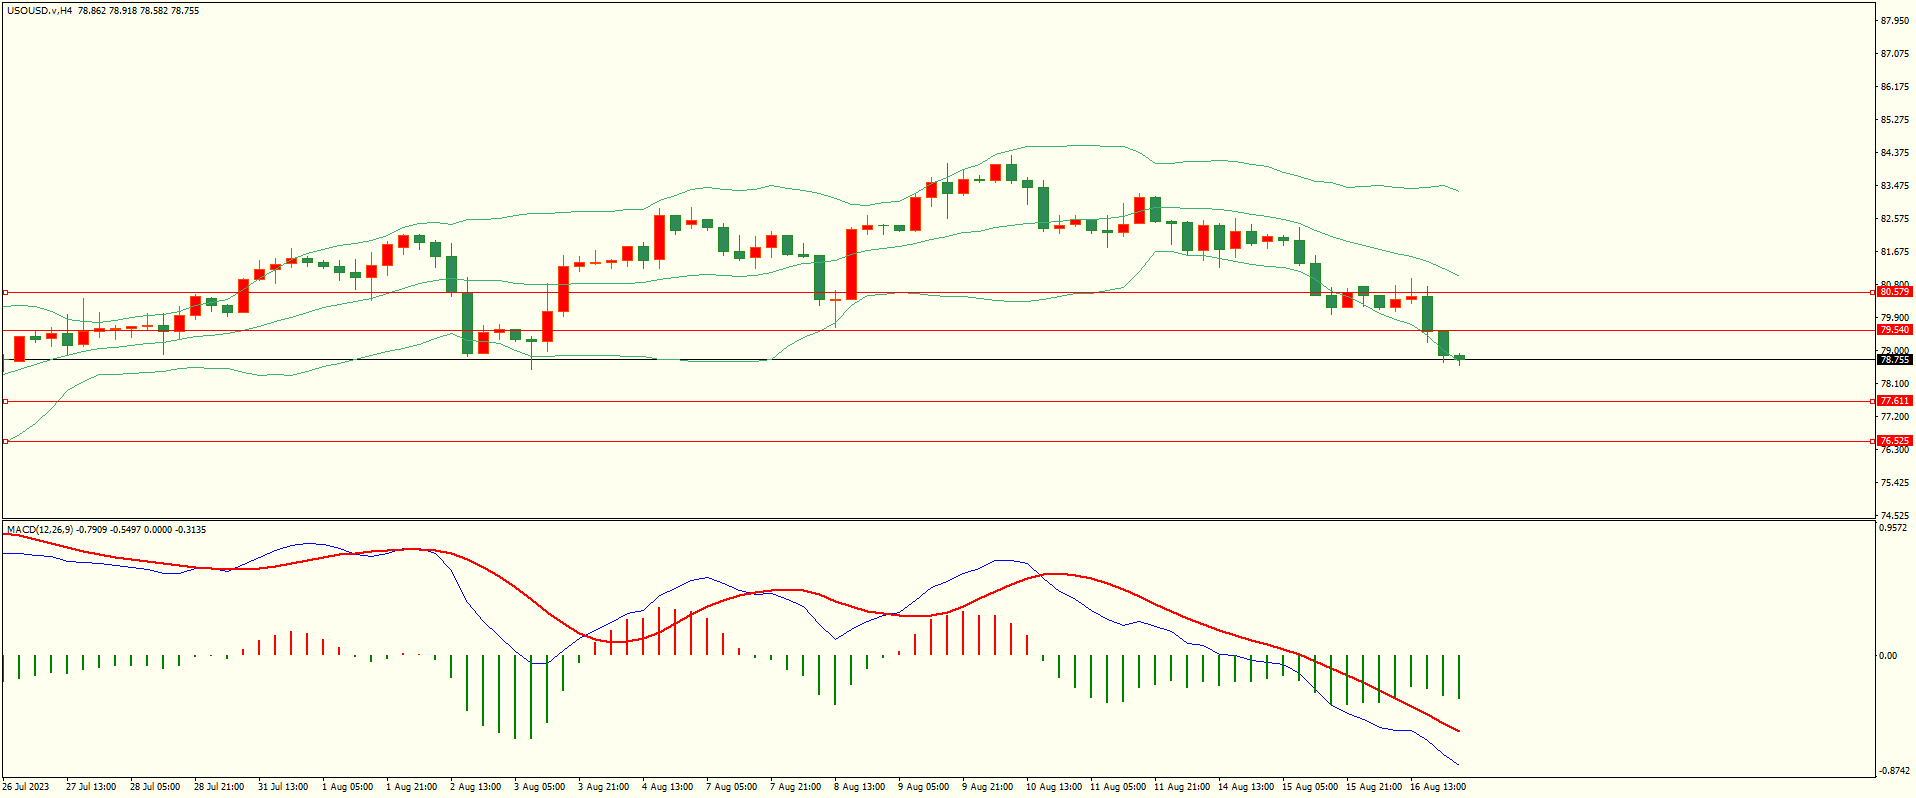Select the 76.525 red price level label
This screenshot has height=798, width=1916.
[x=1894, y=441]
